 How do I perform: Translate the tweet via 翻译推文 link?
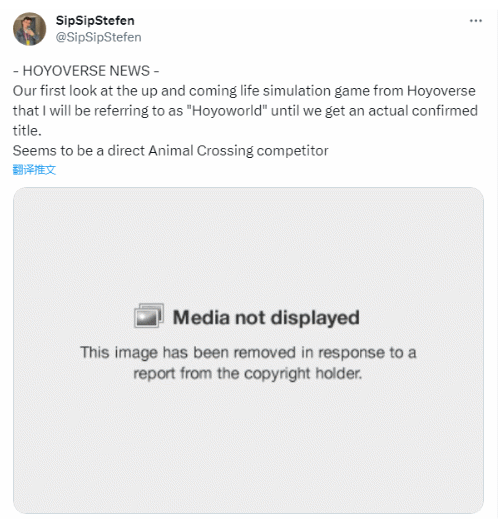click(x=34, y=170)
